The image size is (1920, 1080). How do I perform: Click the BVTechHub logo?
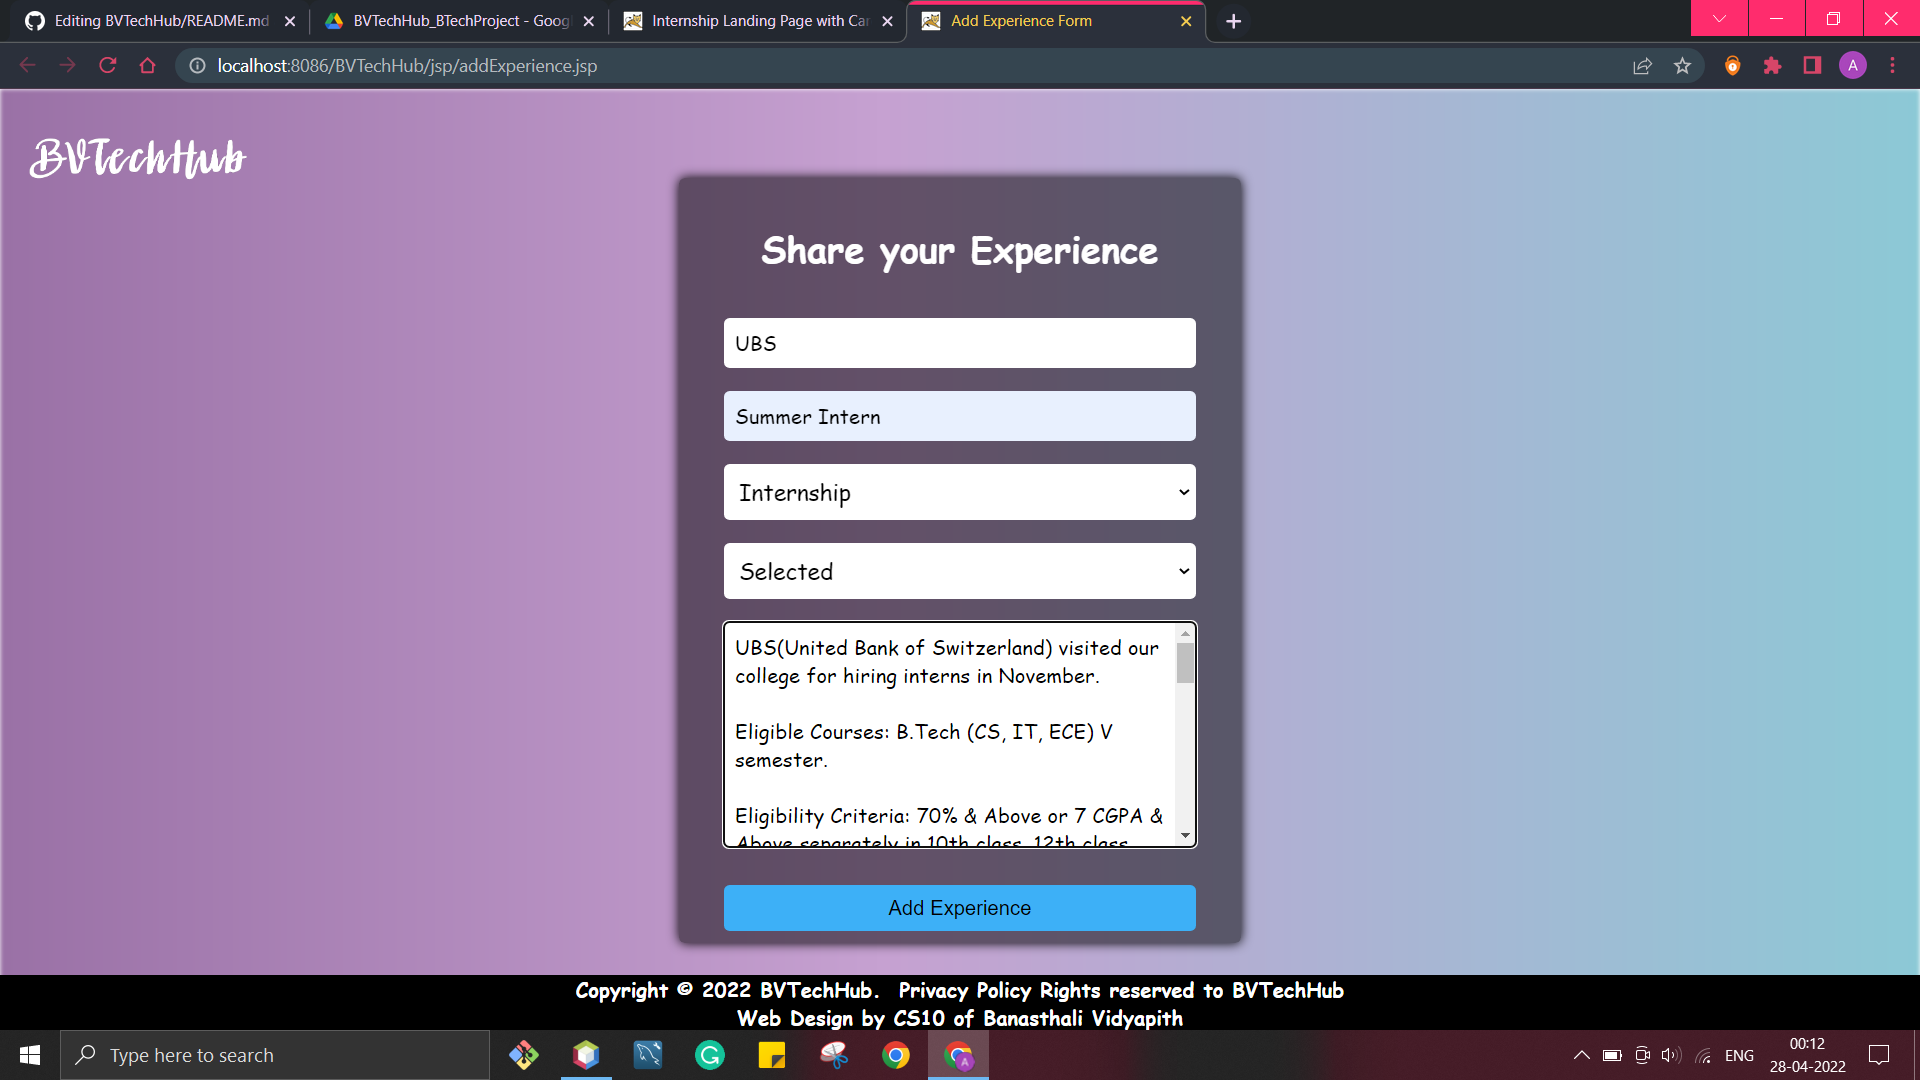point(138,159)
